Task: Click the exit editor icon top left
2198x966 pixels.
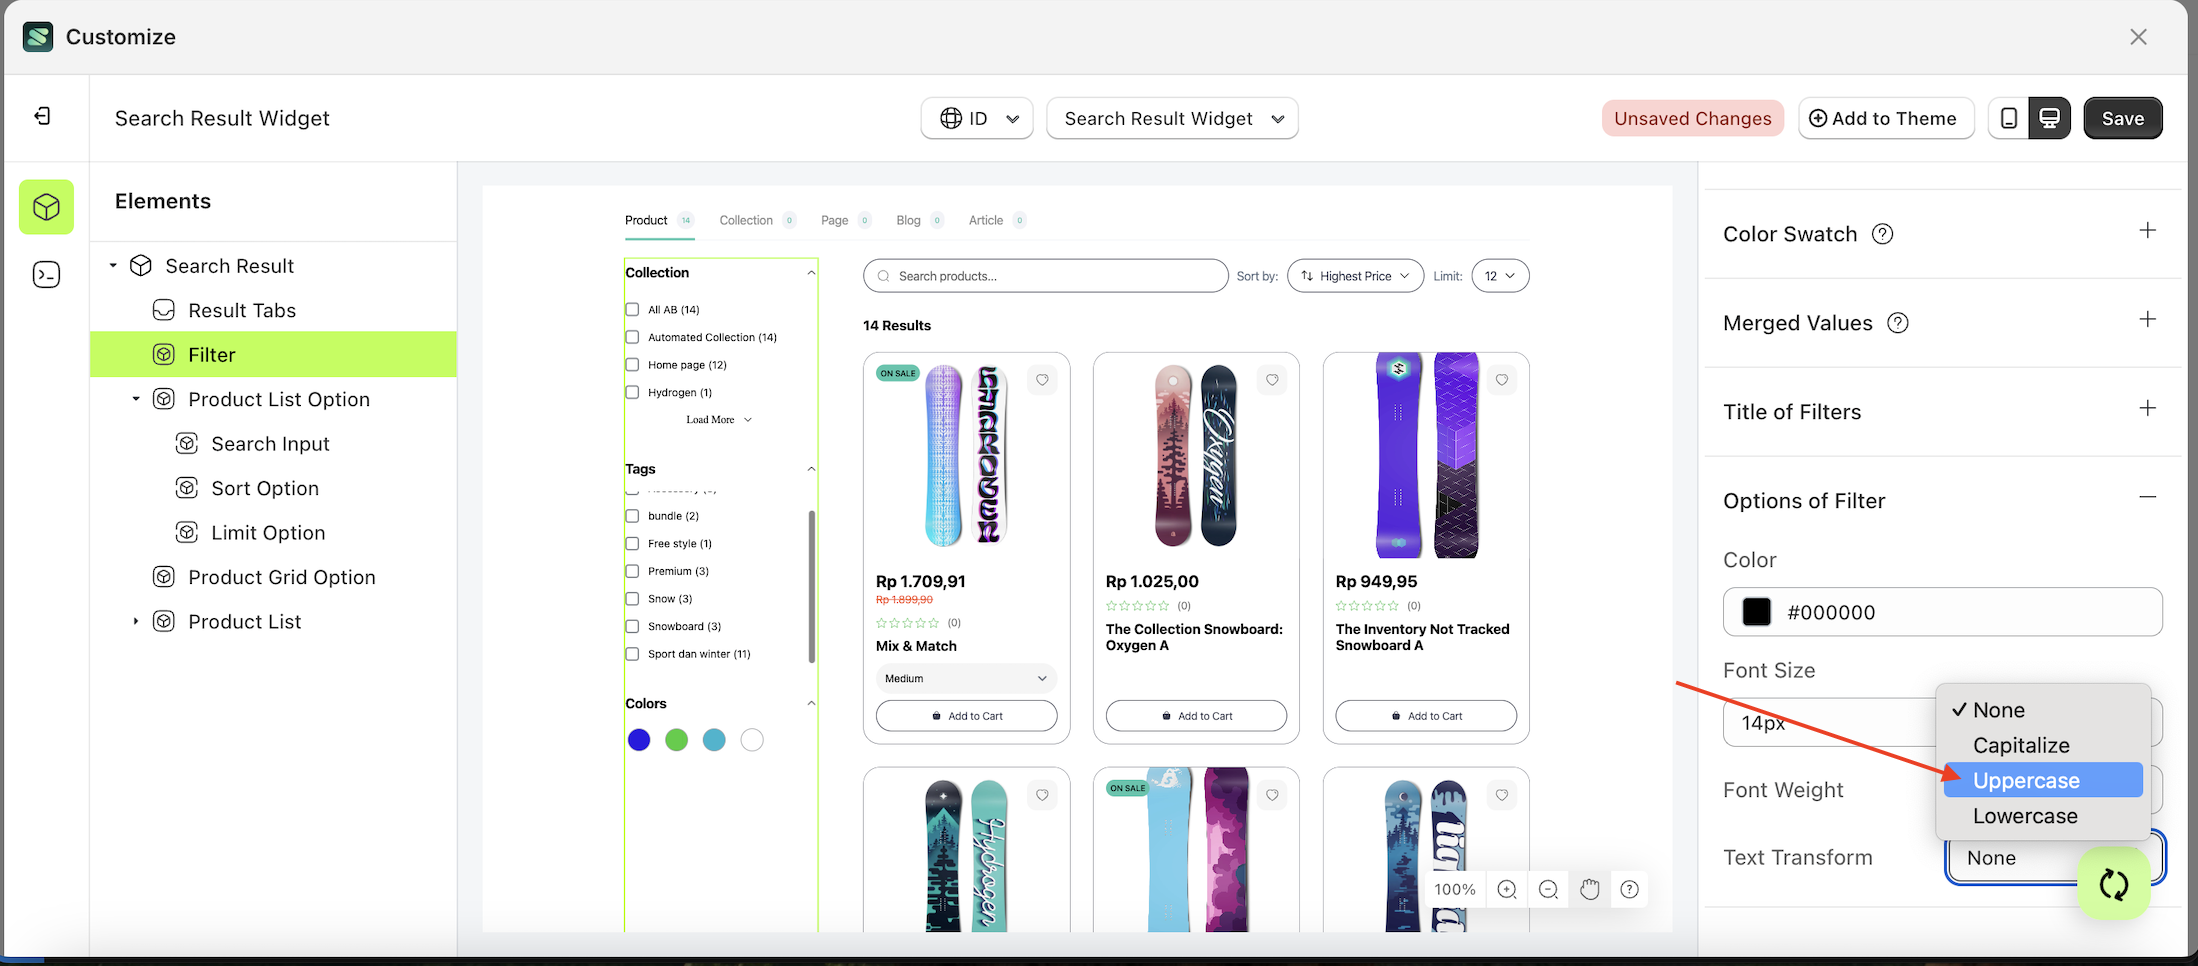Action: (42, 116)
